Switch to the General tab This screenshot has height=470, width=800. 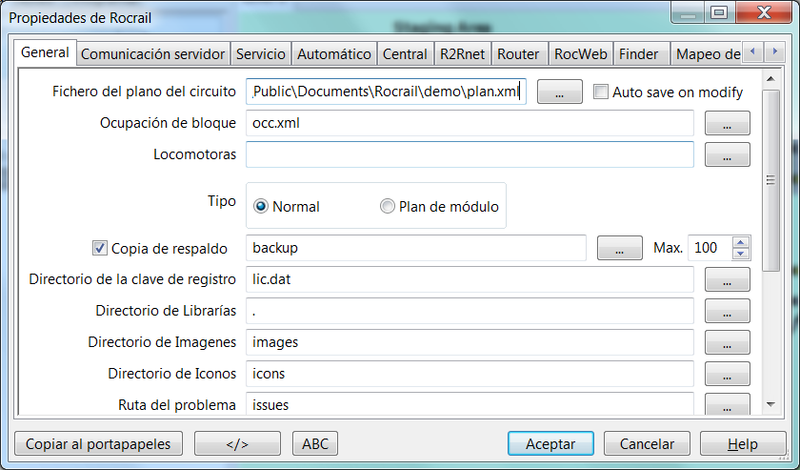45,53
